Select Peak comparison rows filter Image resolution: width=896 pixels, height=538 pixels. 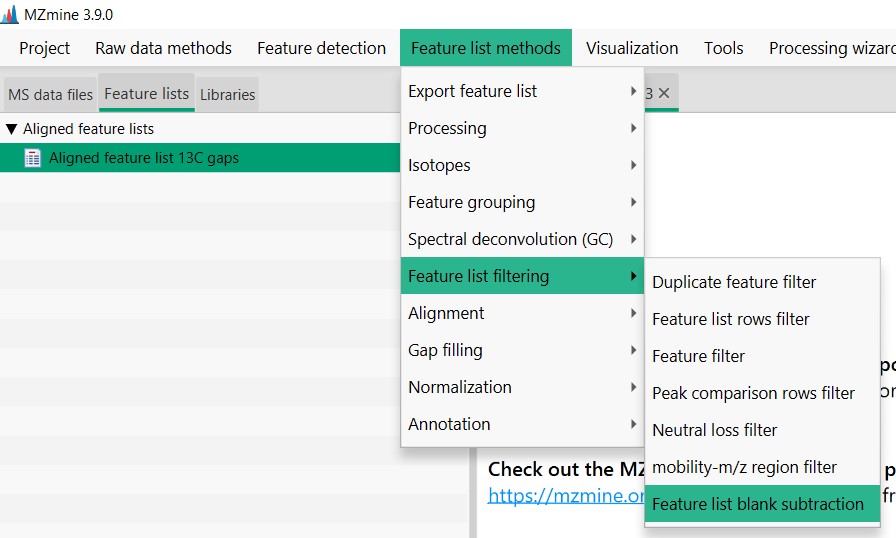click(x=753, y=393)
